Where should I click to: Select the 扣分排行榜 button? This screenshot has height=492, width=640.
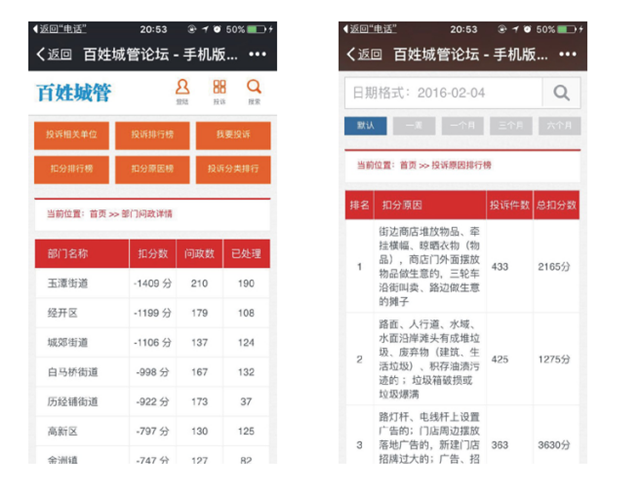[72, 169]
